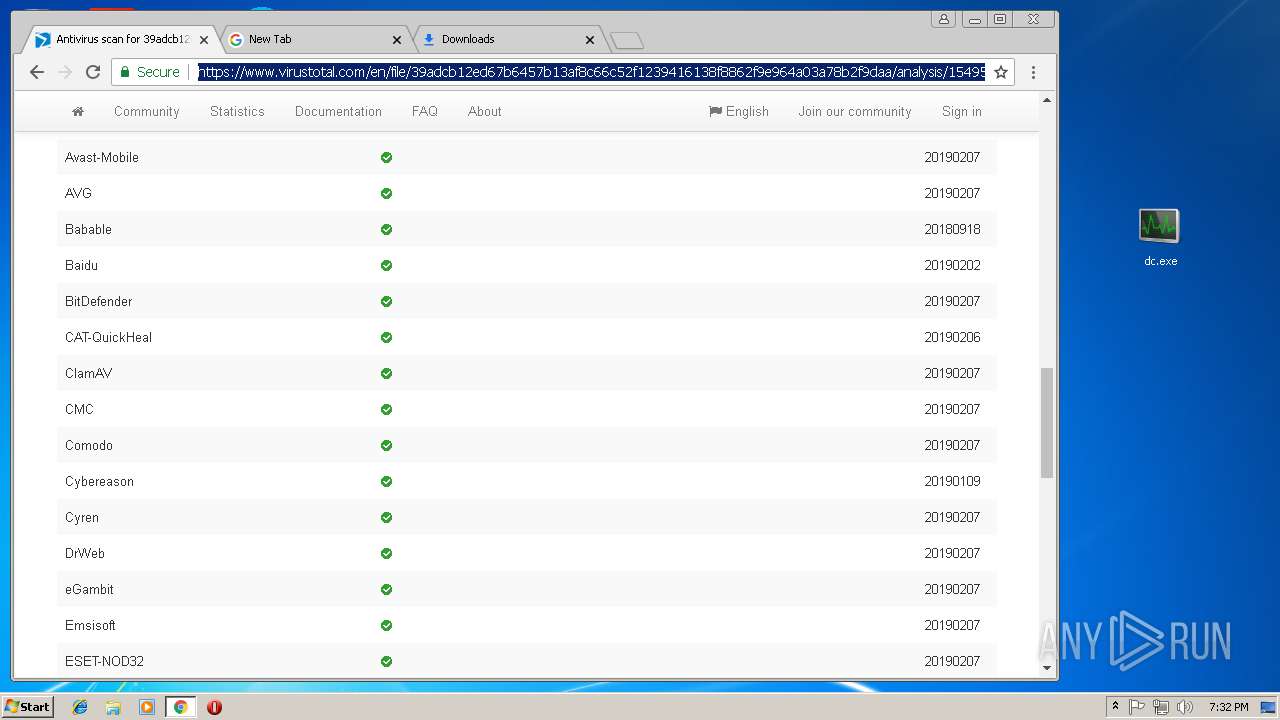The width and height of the screenshot is (1280, 720).
Task: Open the Documentation menu item
Action: pos(338,111)
